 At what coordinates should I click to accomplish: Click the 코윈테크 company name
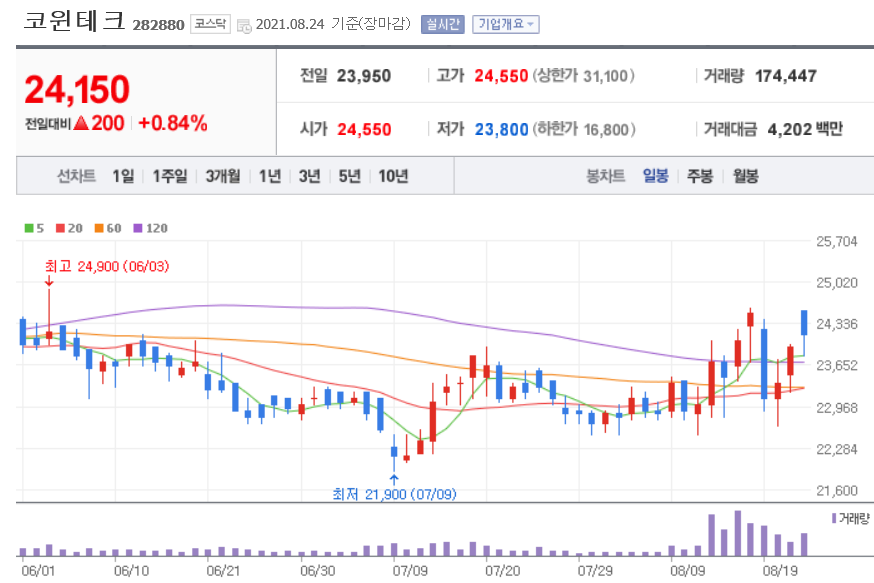click(x=74, y=21)
